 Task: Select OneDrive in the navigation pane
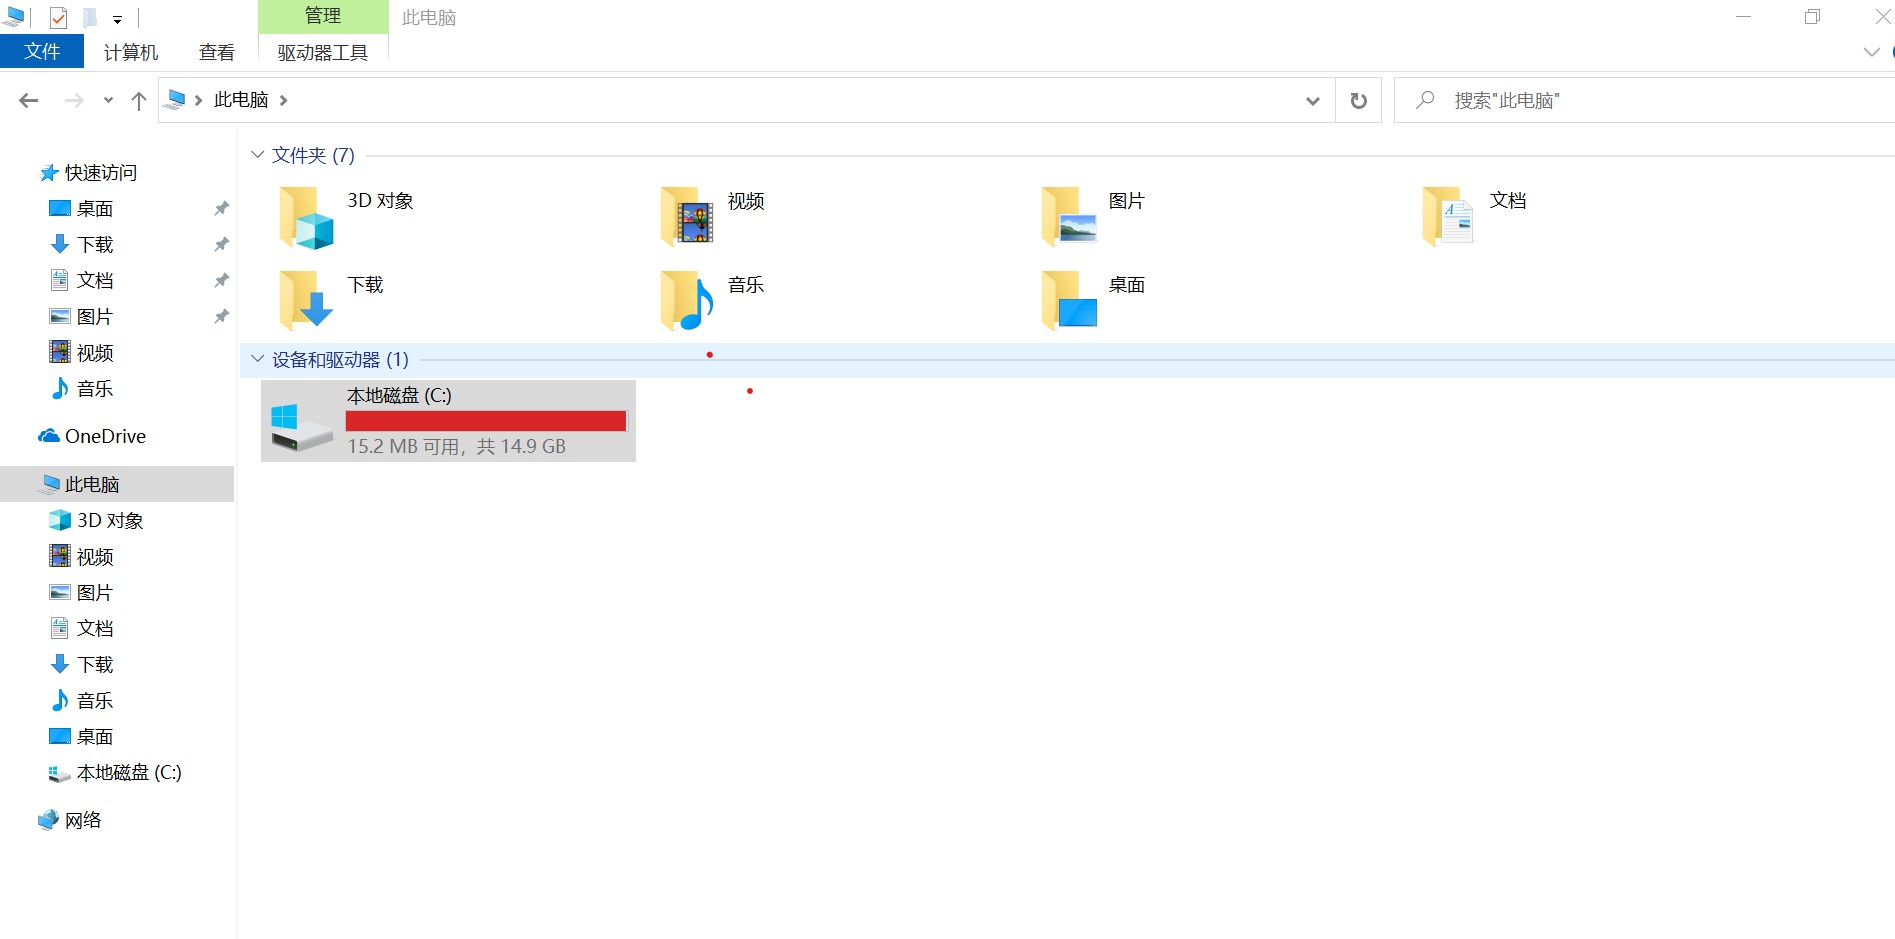[92, 436]
